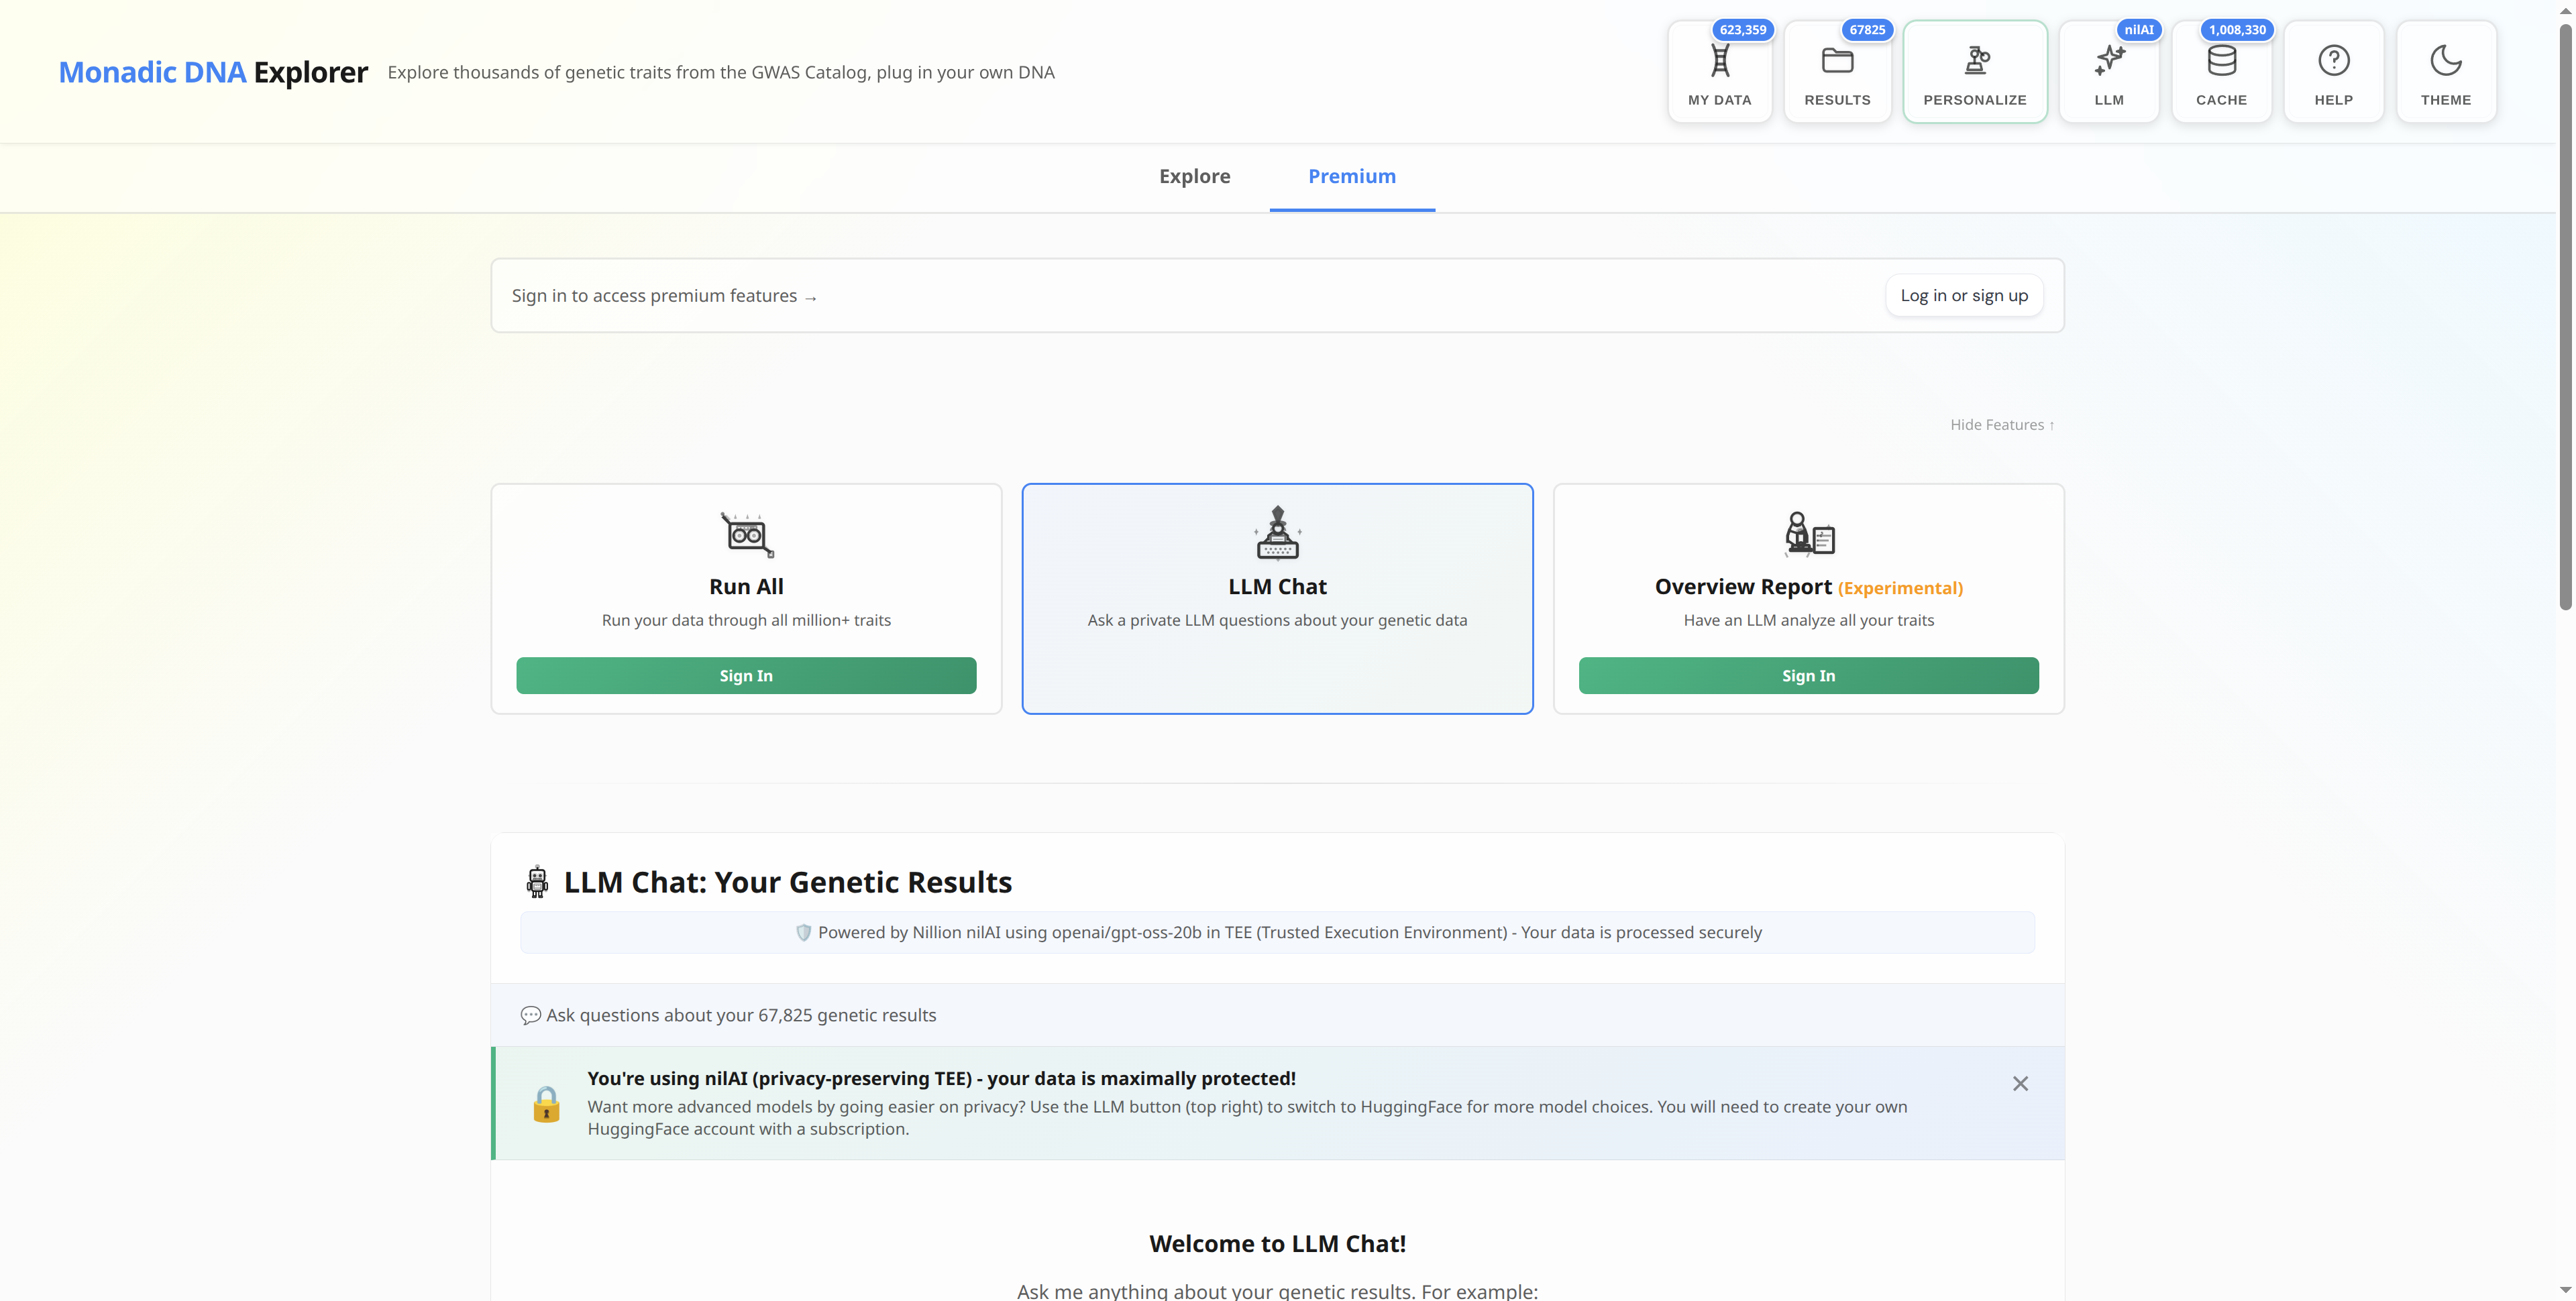Click the Run All robot icon
The width and height of the screenshot is (2576, 1301).
coord(746,534)
